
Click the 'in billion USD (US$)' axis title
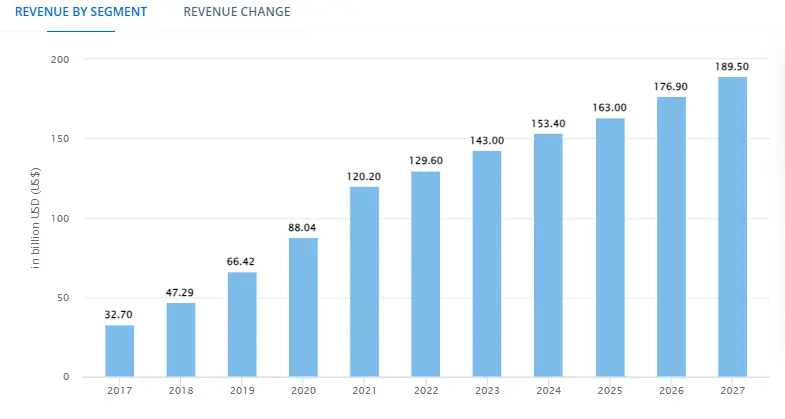coord(35,218)
